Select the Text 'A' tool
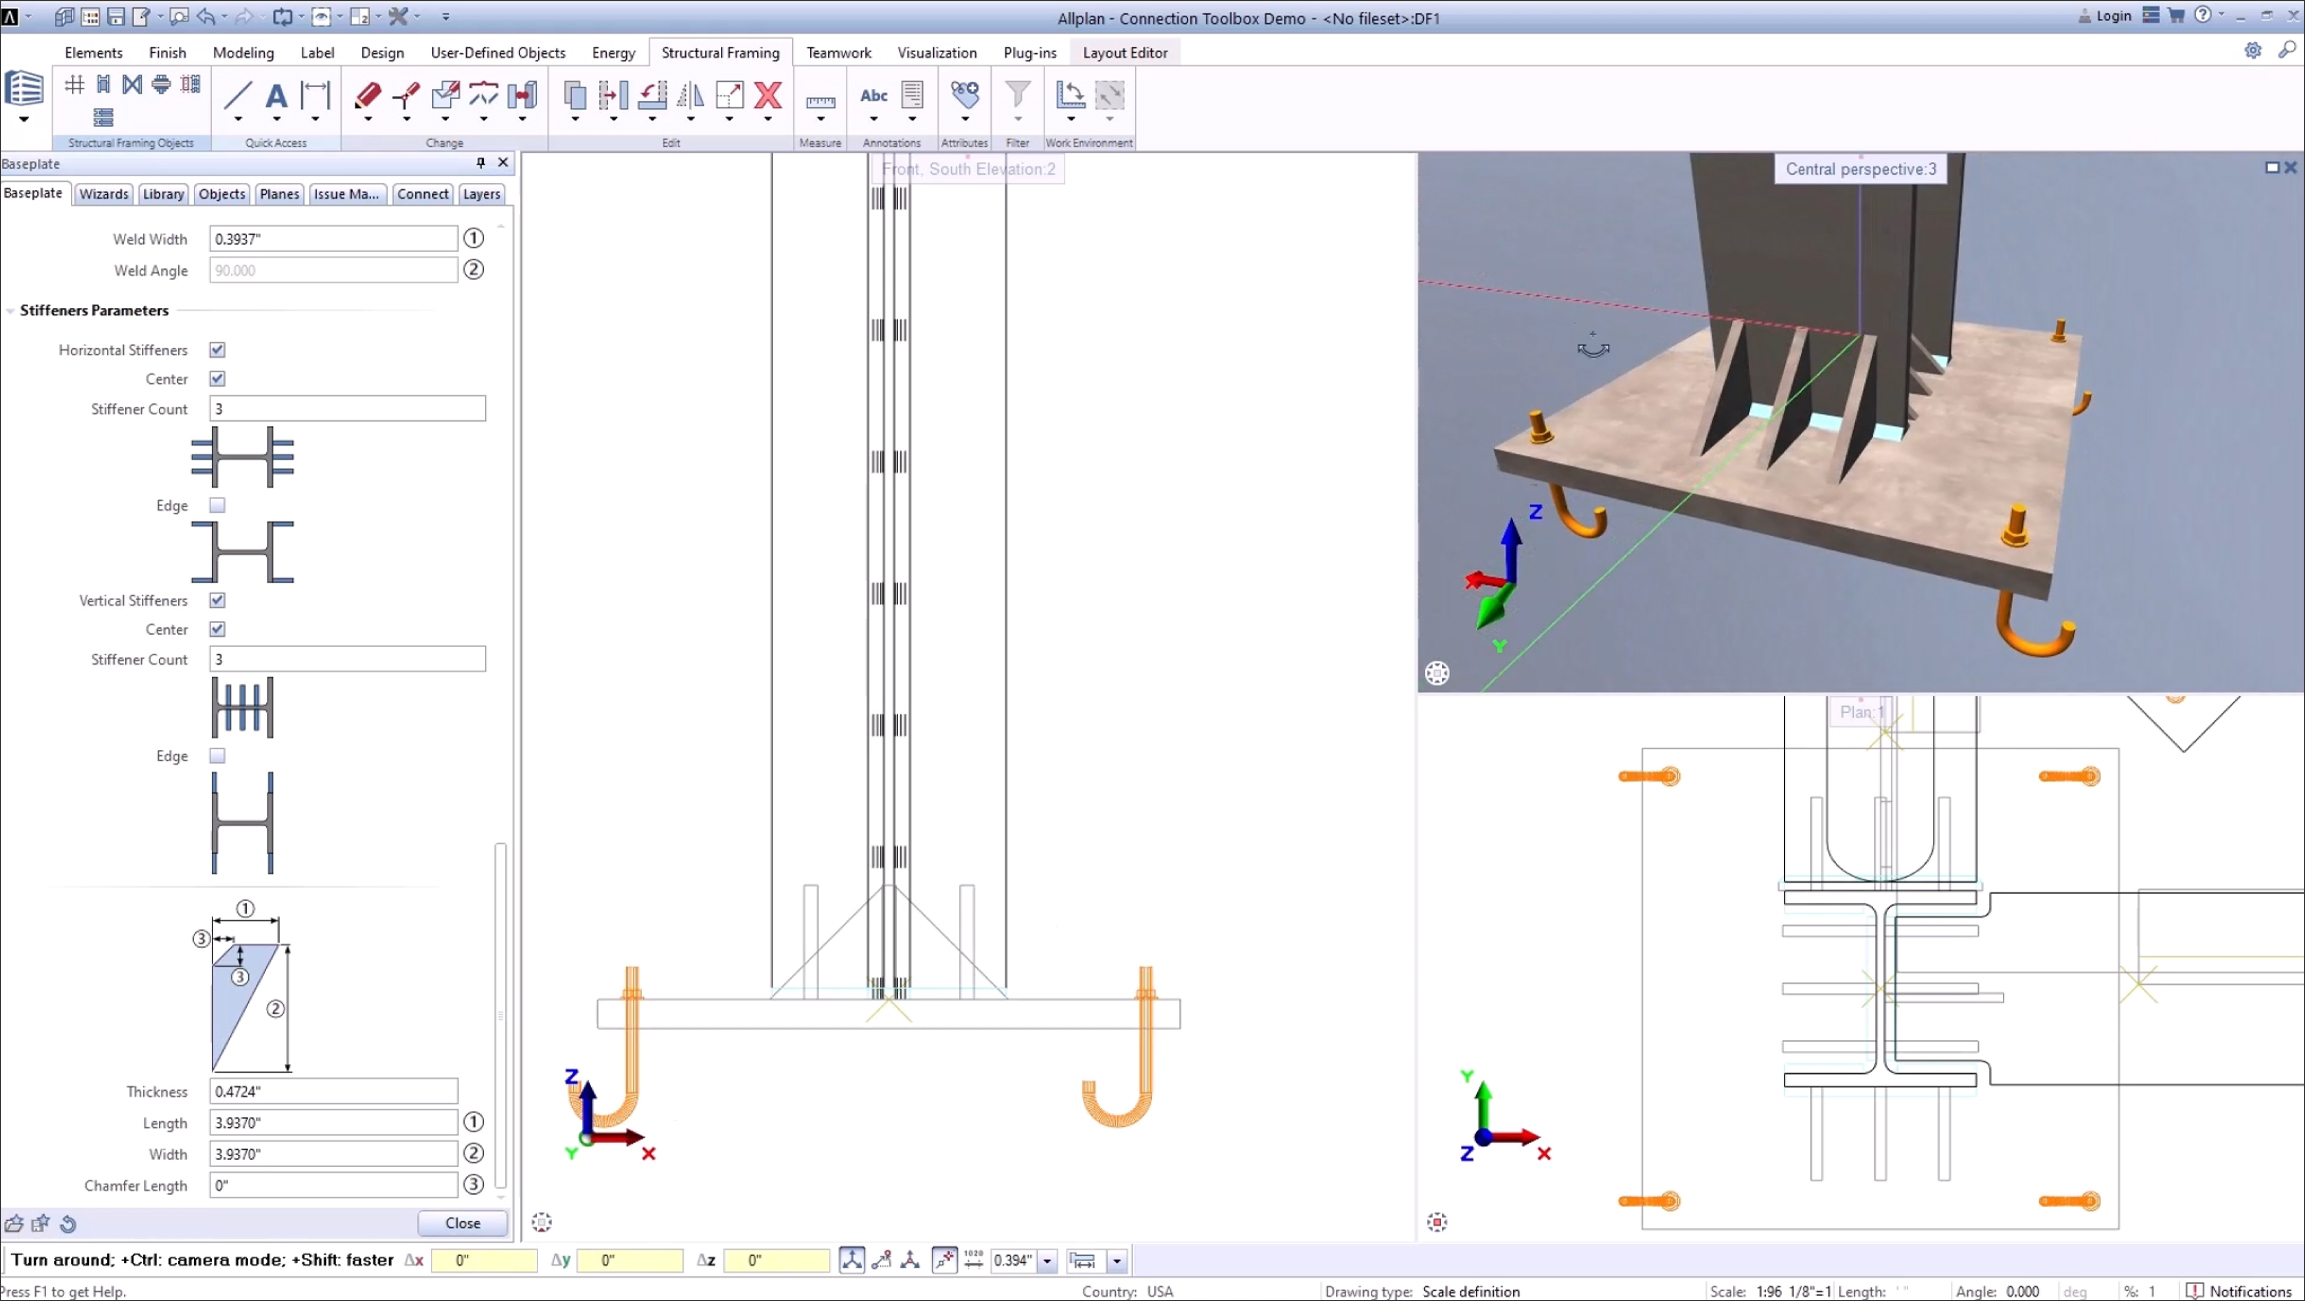 276,95
